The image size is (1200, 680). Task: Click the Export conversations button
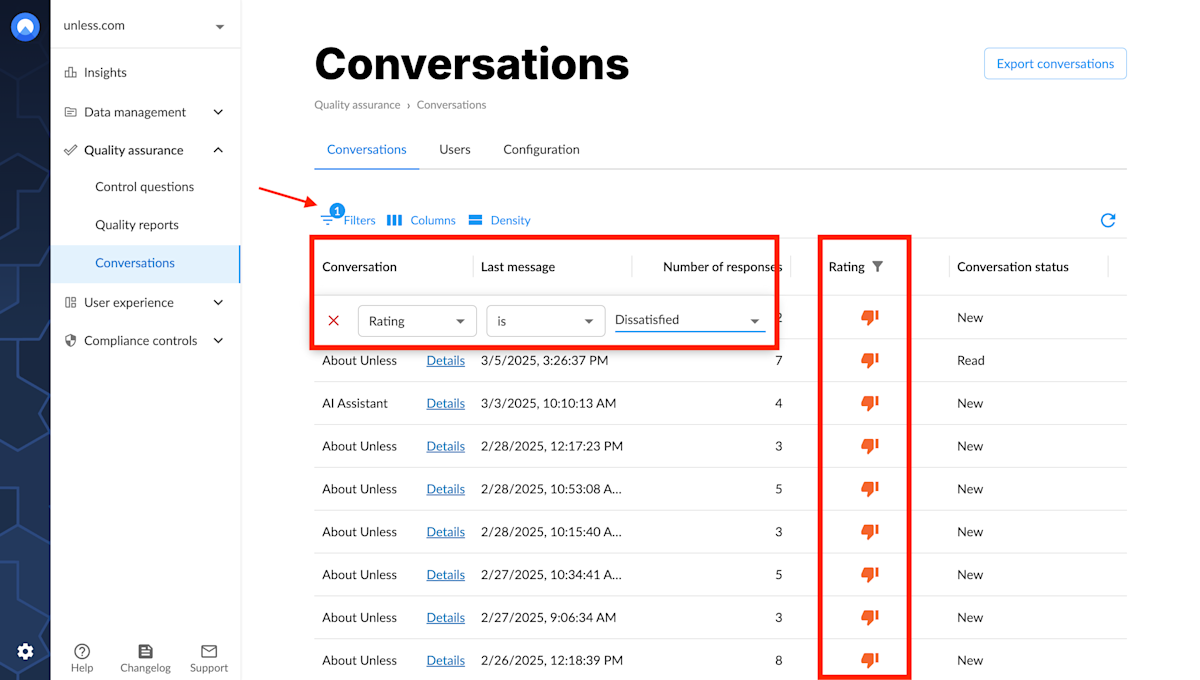pos(1054,63)
